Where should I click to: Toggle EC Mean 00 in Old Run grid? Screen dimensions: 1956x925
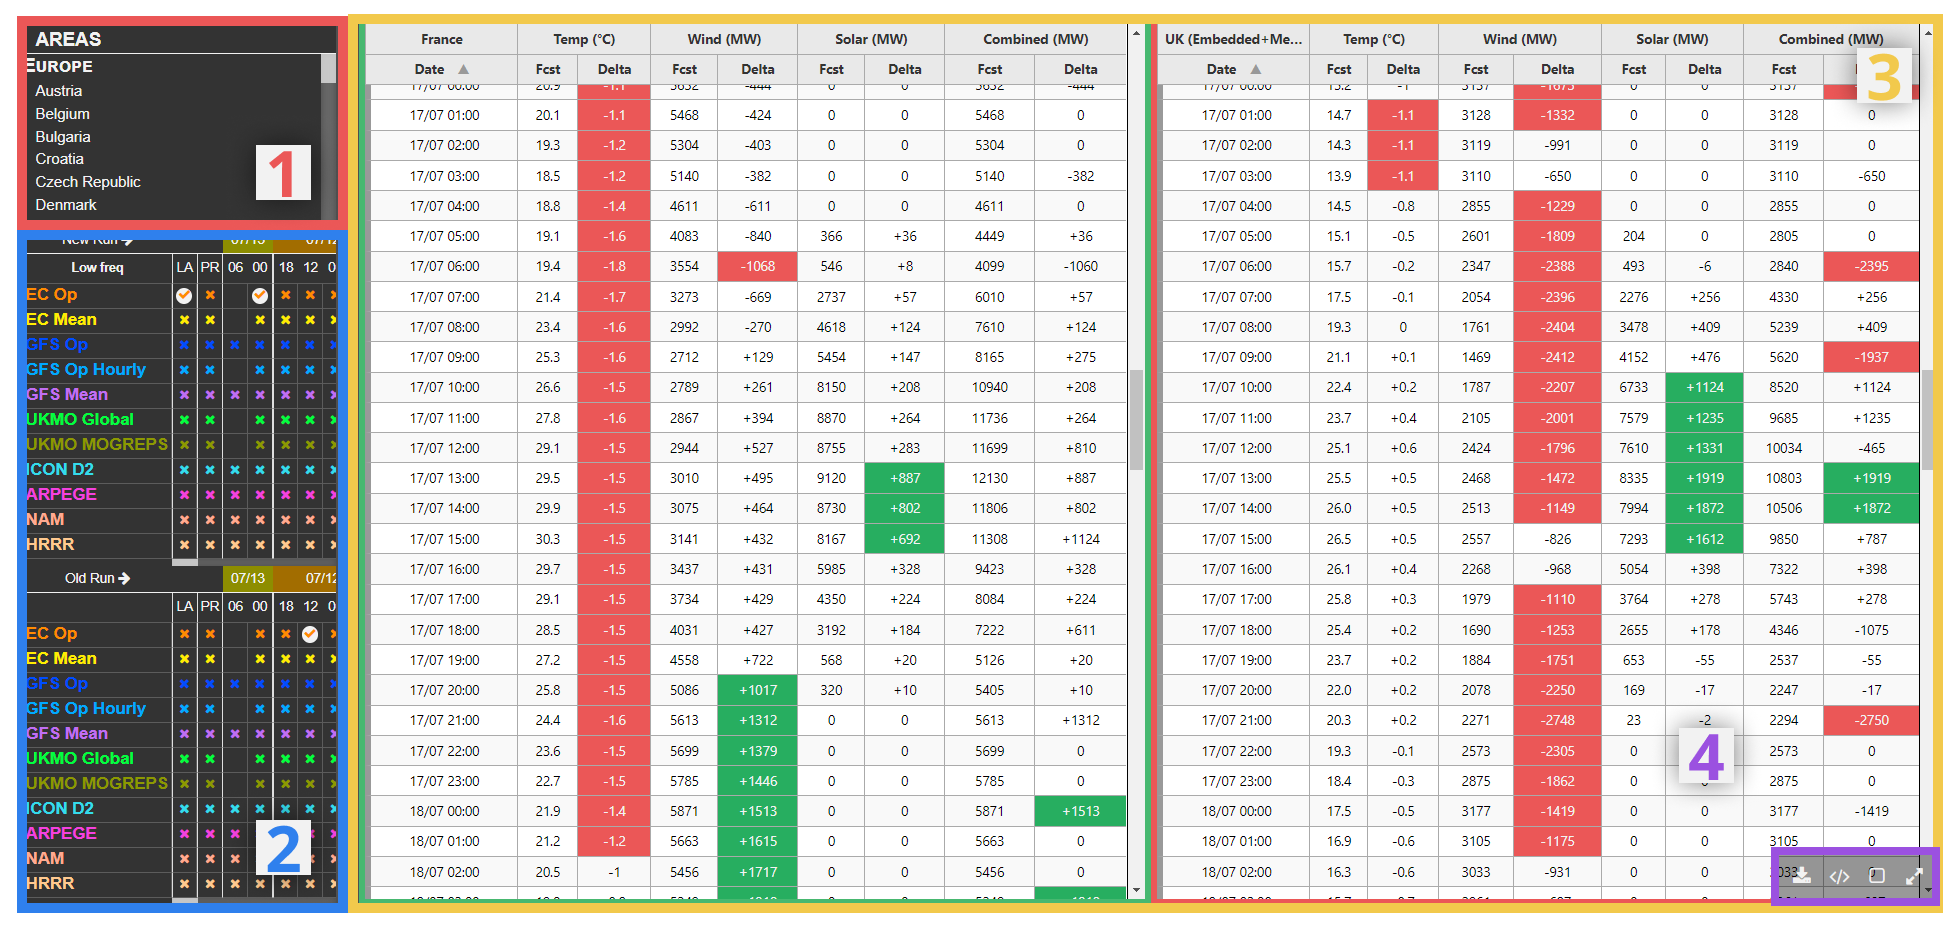(260, 659)
